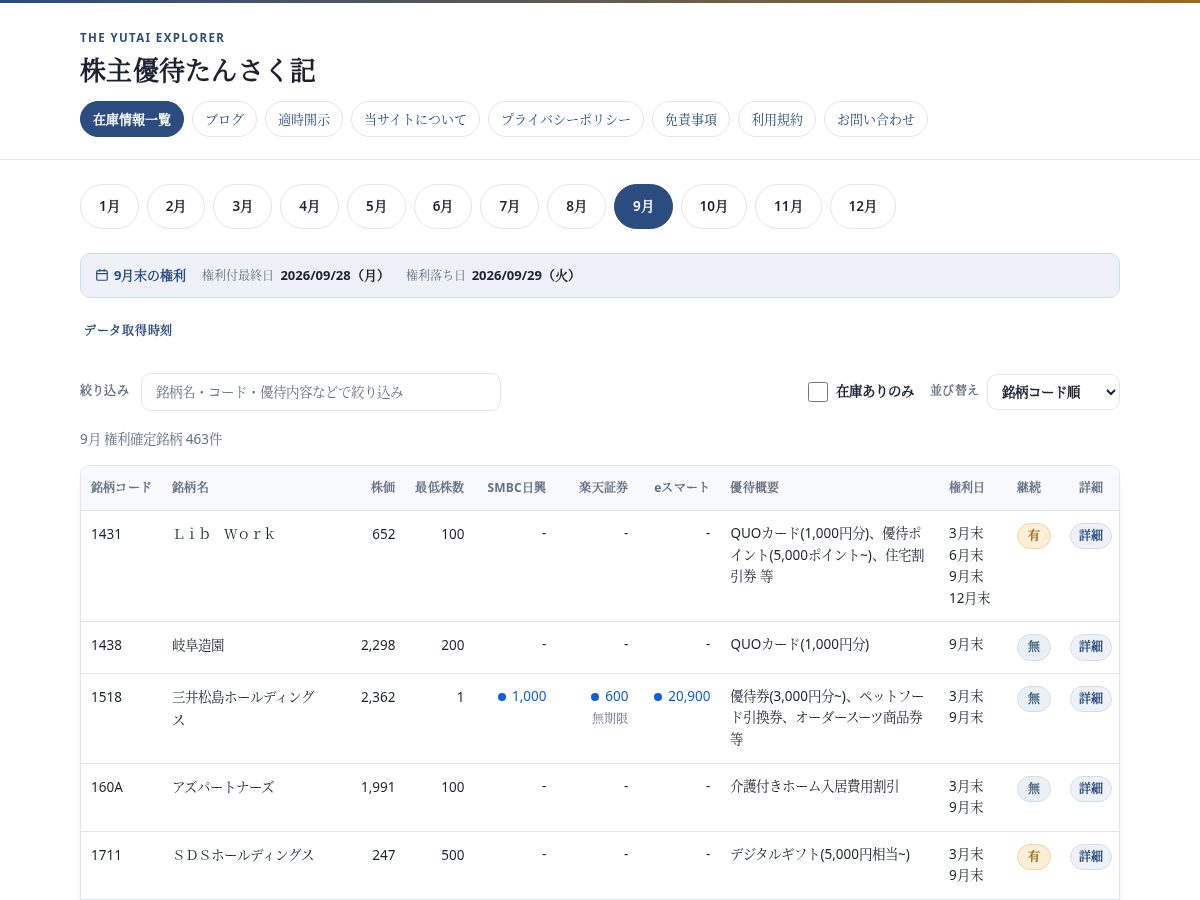The image size is (1200, 900).
Task: Select the 4月 month pill
Action: click(309, 206)
